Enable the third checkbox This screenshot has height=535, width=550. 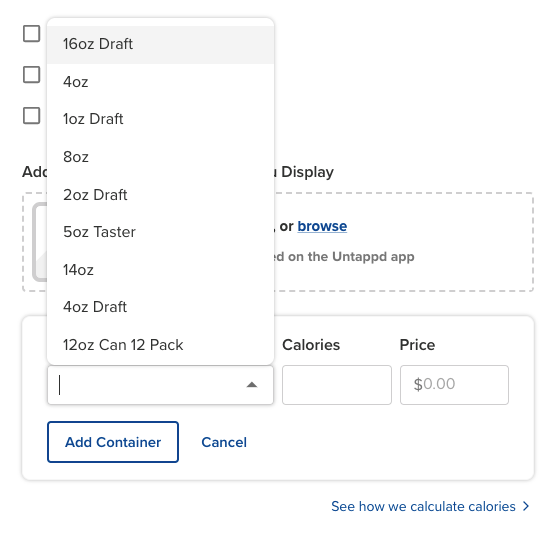click(x=32, y=116)
